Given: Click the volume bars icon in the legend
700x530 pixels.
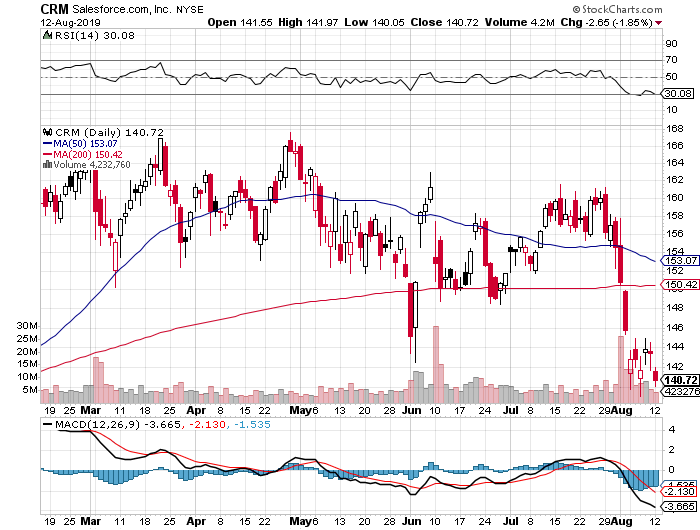Looking at the screenshot, I should [x=47, y=165].
